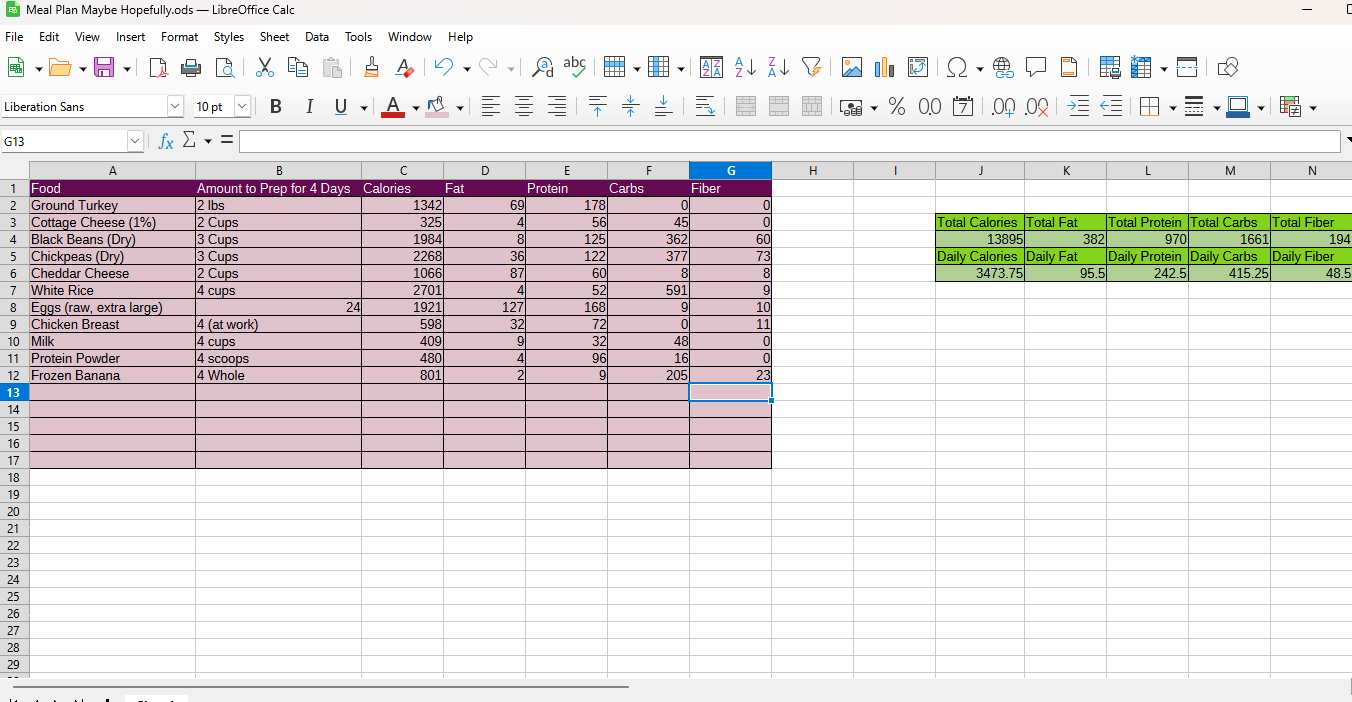Screen dimensions: 1352x702
Task: Open a file with the folder icon
Action: tap(60, 67)
